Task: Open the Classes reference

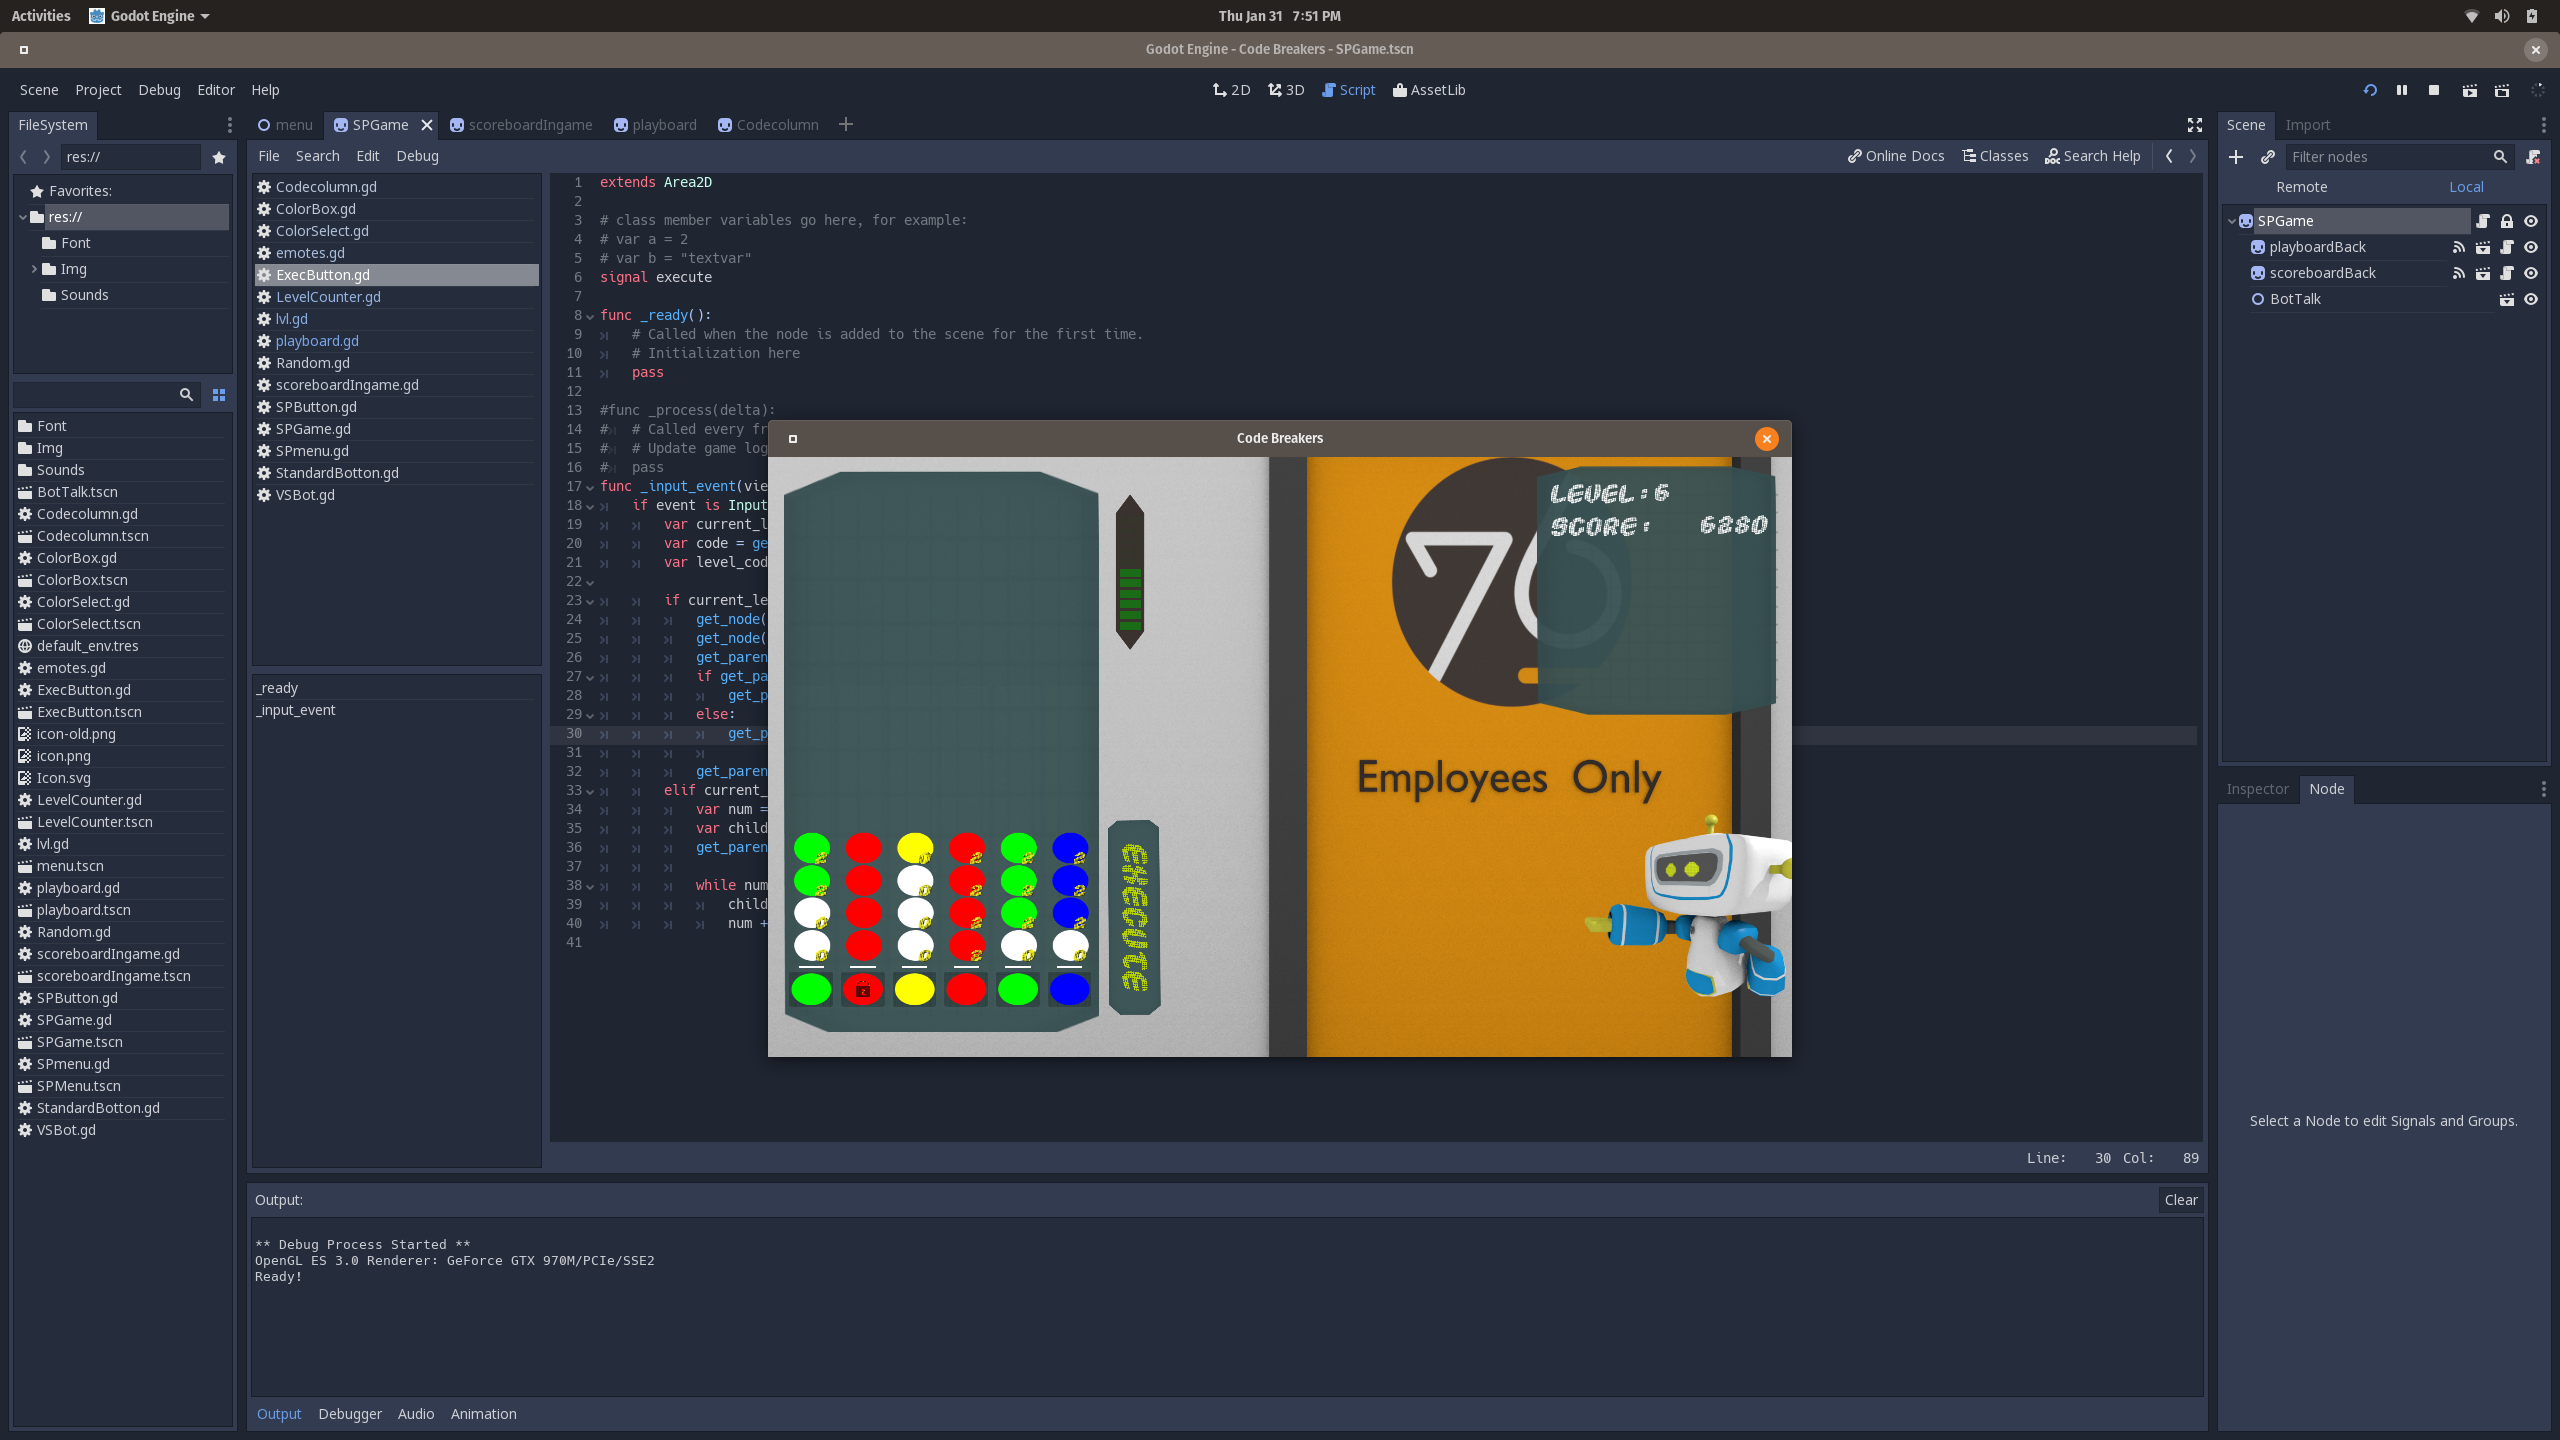Action: [1995, 156]
